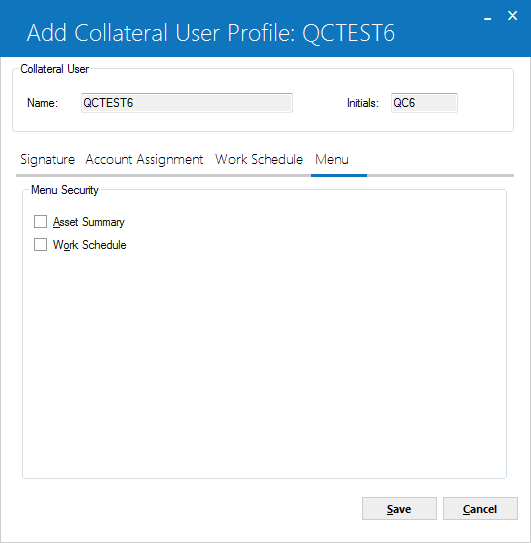
Task: Select the Menu tab
Action: click(x=332, y=160)
